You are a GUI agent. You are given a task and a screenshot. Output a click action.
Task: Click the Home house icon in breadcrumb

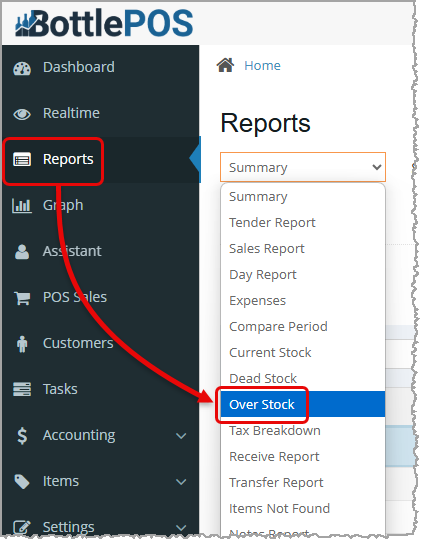tap(225, 65)
